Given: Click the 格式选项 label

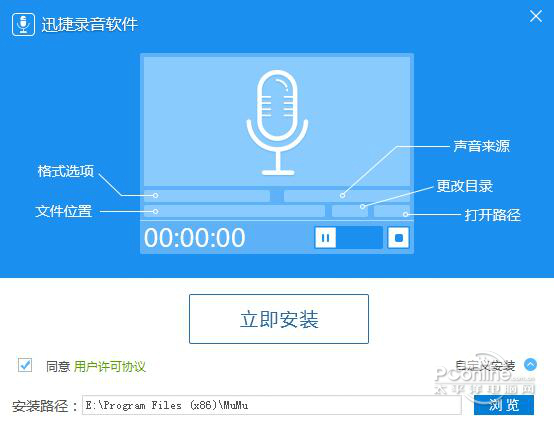Looking at the screenshot, I should tap(66, 171).
